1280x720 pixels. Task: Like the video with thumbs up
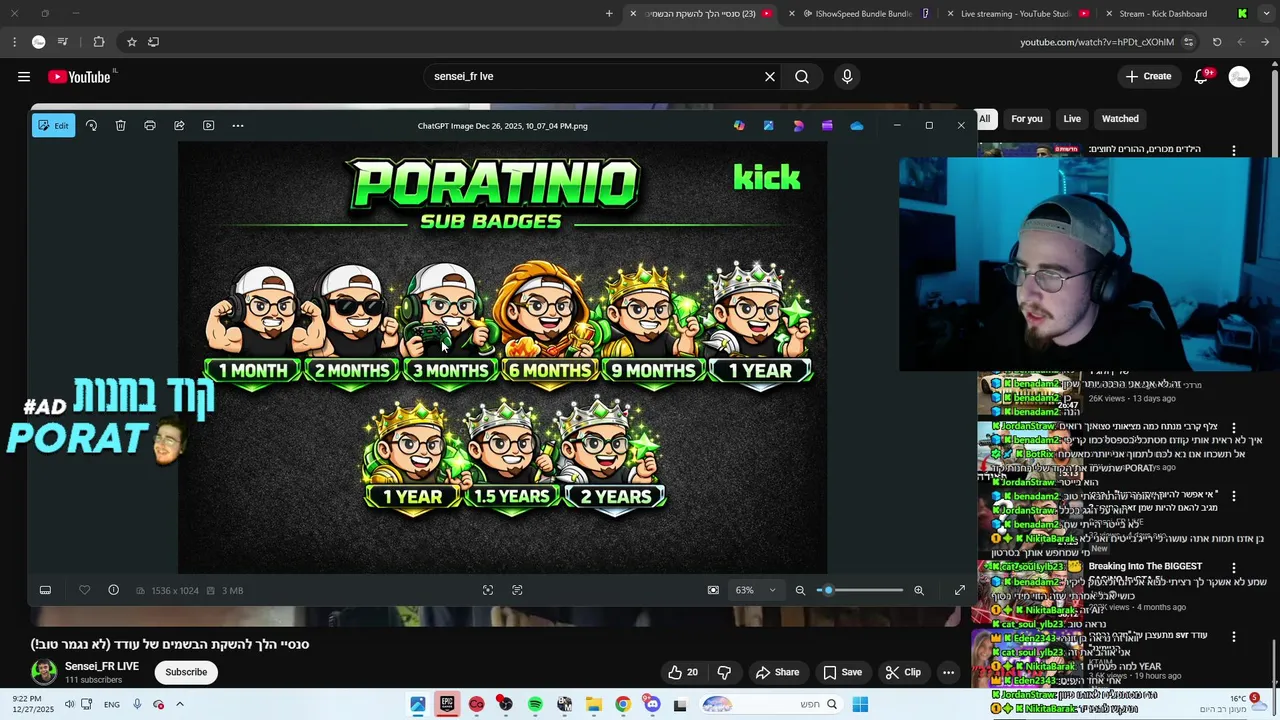[683, 672]
